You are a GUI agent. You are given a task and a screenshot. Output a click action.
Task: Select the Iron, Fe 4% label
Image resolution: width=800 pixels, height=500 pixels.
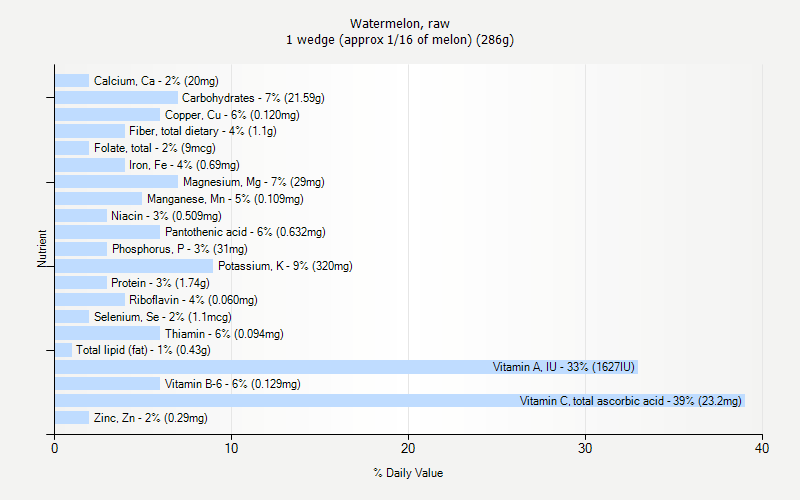pyautogui.click(x=184, y=165)
